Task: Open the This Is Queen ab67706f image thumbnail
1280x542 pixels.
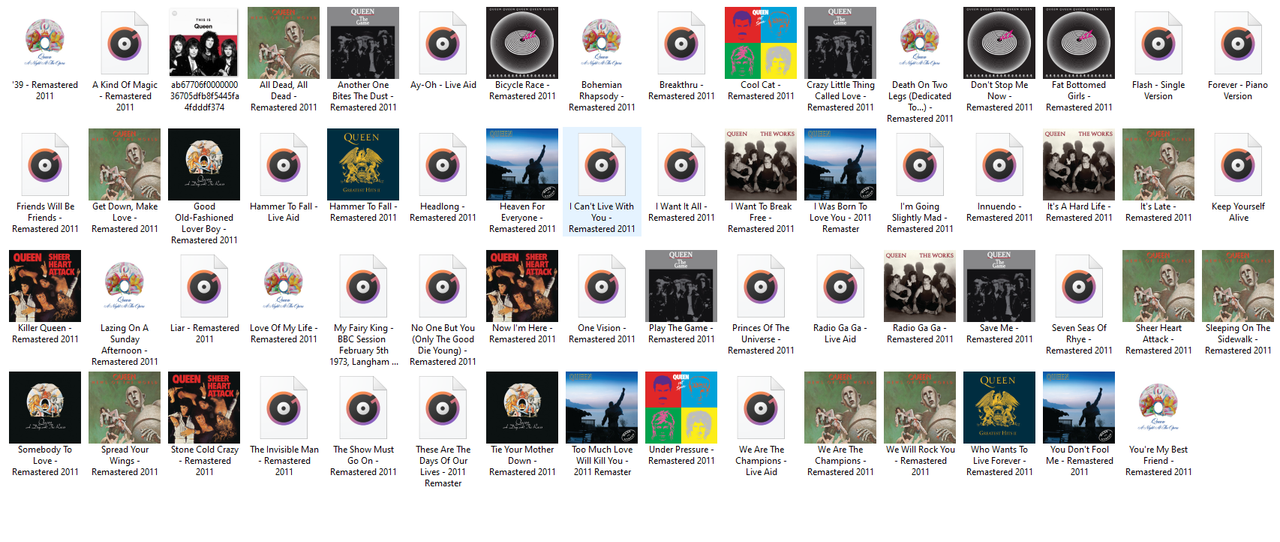Action: tap(204, 43)
